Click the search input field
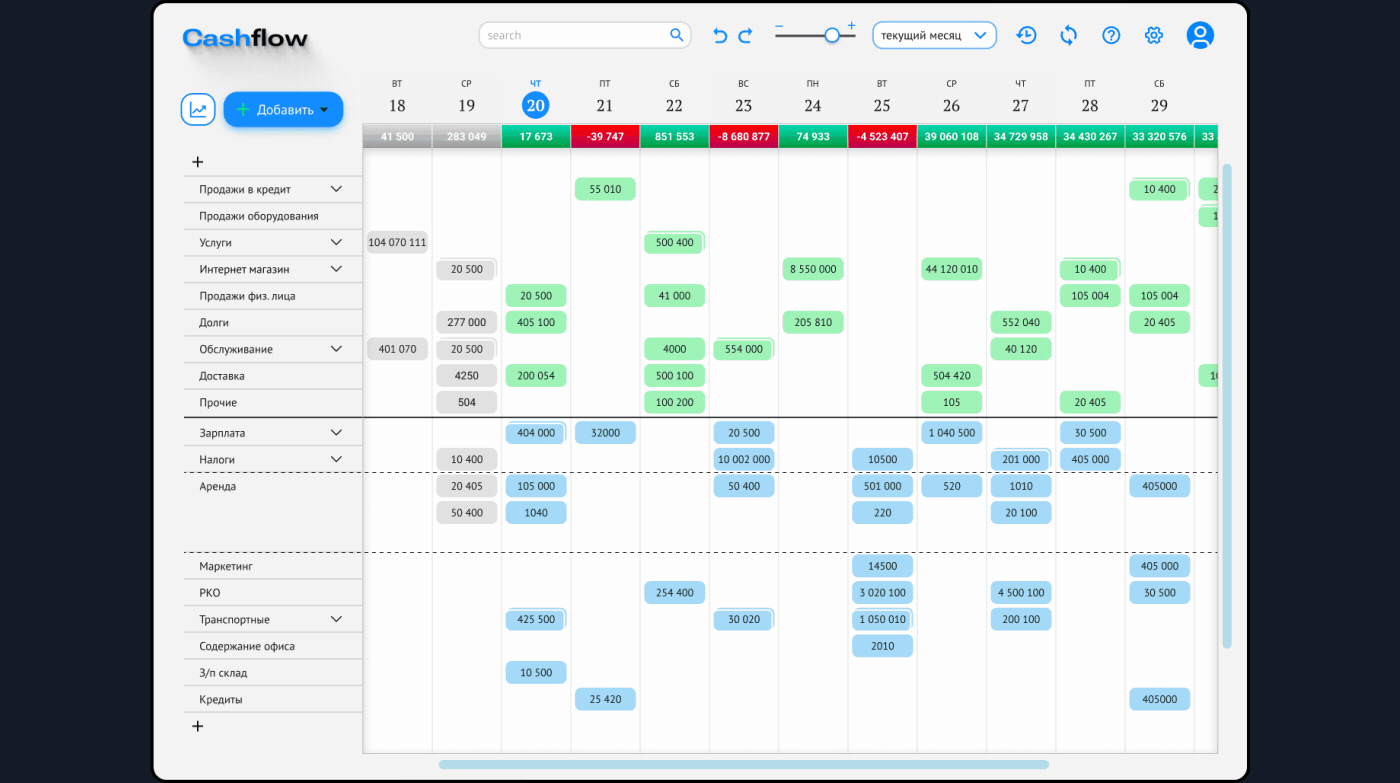Screen dimensions: 1400x783 point(574,36)
